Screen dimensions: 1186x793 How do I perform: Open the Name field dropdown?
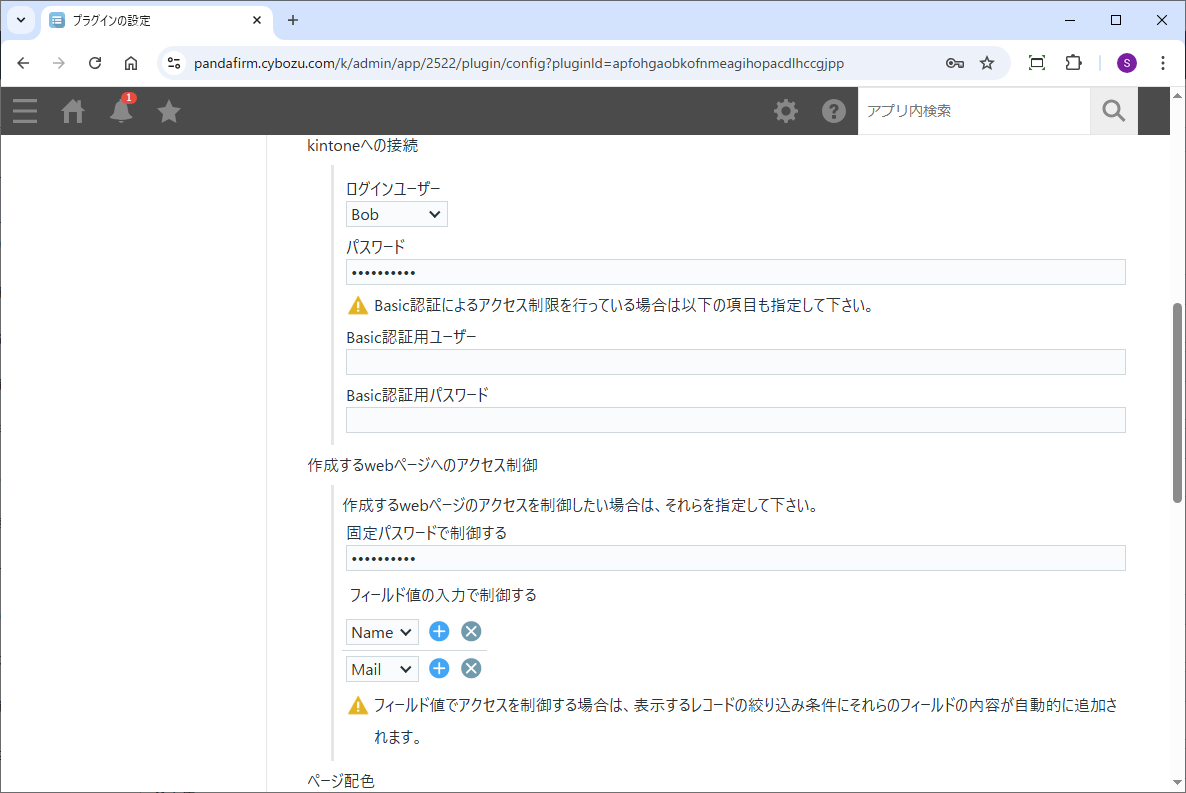click(x=382, y=632)
